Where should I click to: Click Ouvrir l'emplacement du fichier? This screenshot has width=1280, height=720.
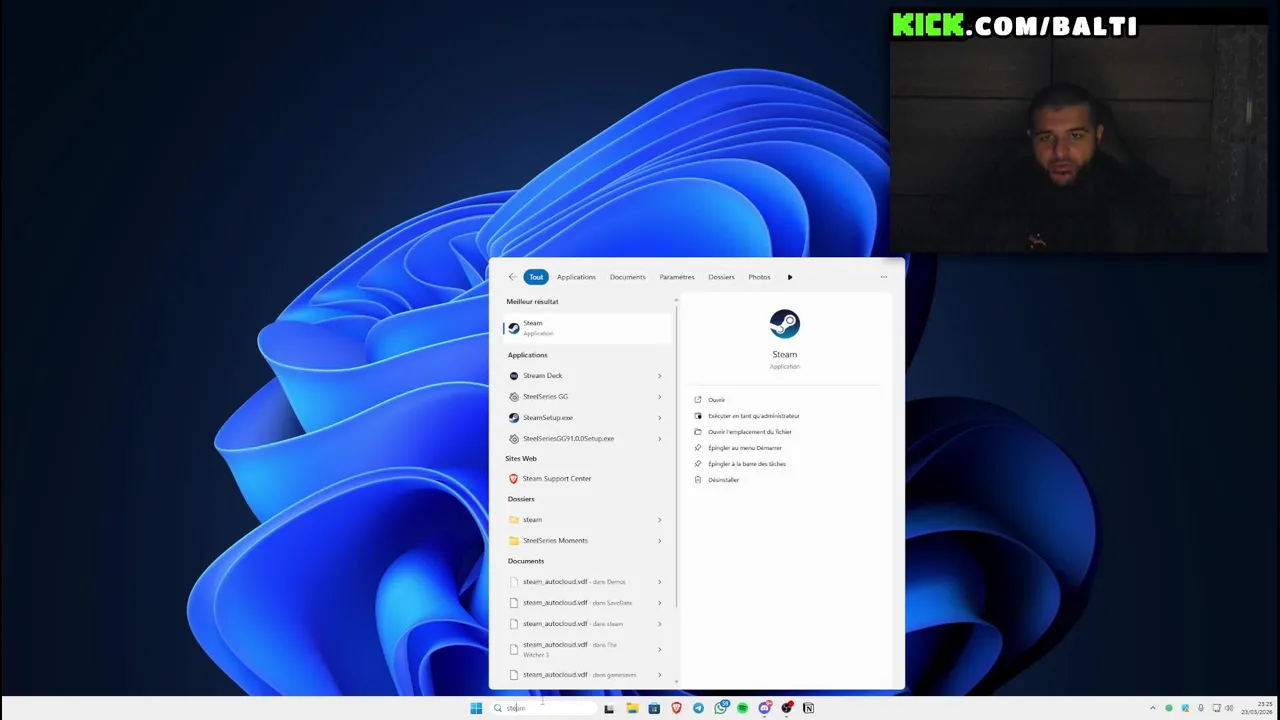pos(750,432)
